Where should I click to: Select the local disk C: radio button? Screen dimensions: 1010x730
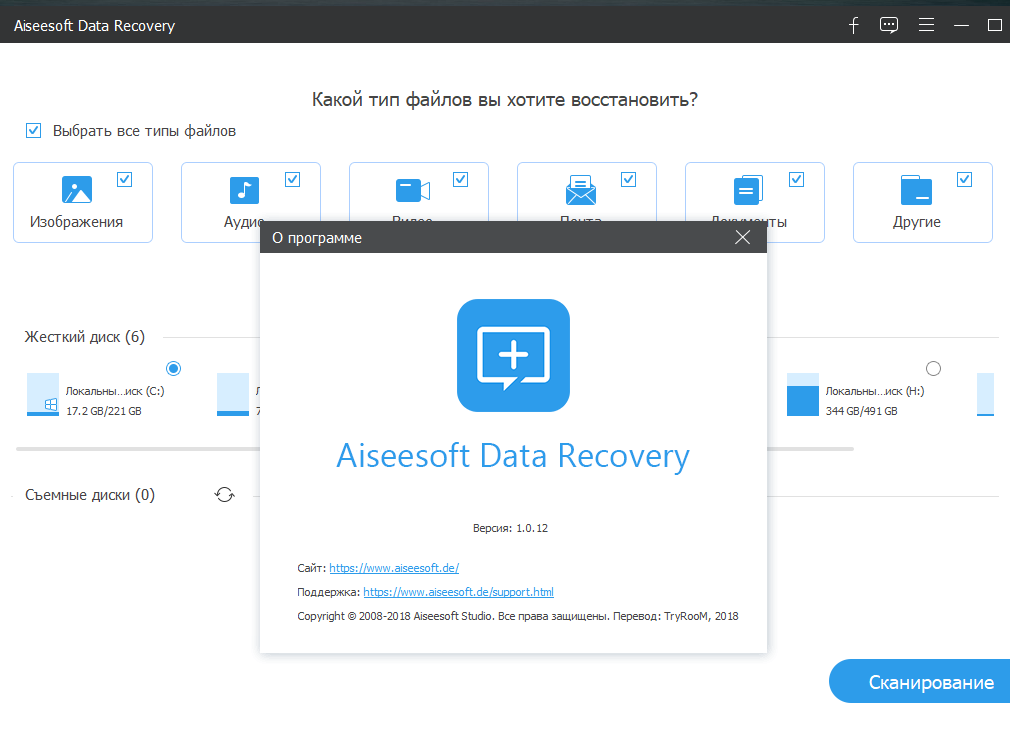(173, 369)
